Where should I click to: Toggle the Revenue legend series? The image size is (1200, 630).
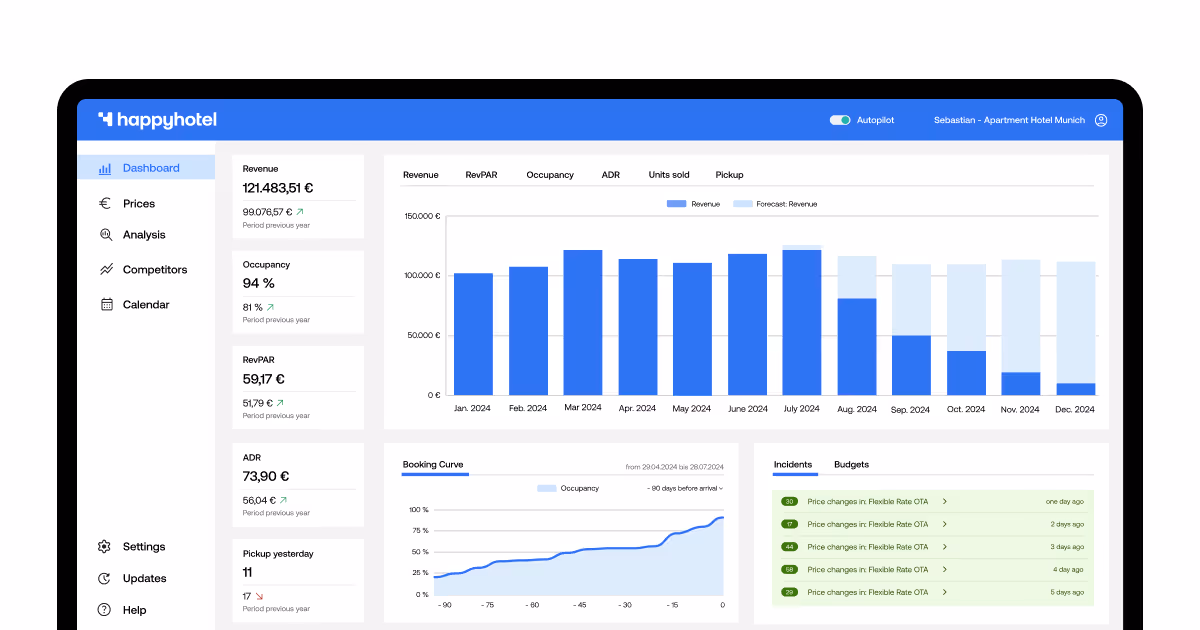click(693, 204)
